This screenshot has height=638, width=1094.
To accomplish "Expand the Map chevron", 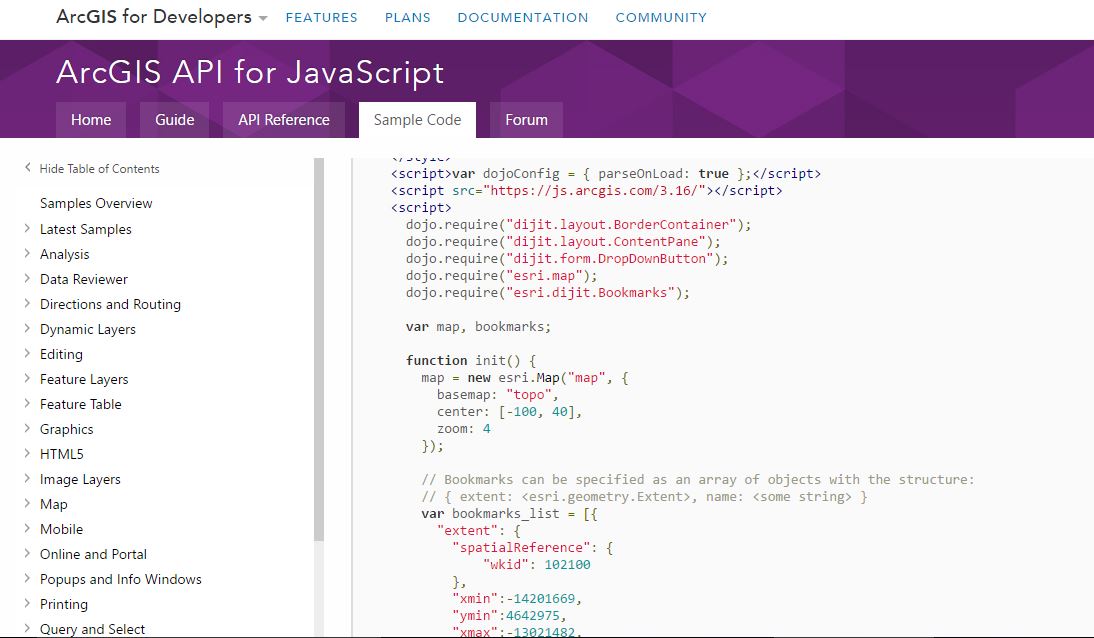I will click(x=27, y=503).
